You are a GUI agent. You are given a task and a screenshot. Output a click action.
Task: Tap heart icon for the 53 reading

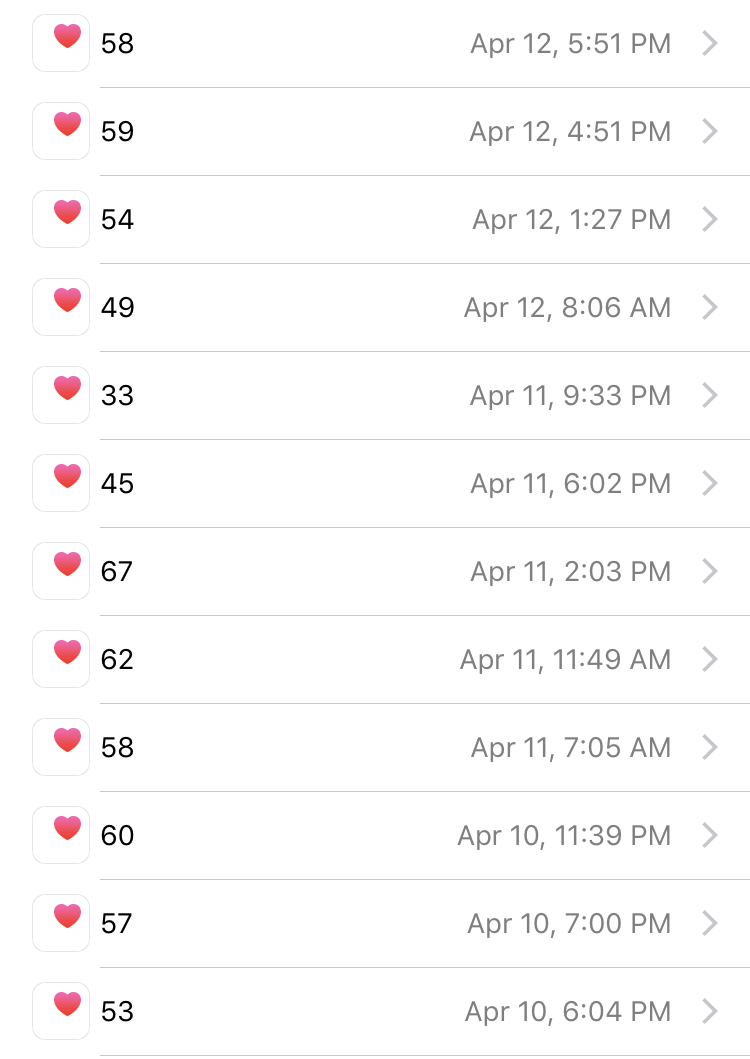point(61,1011)
